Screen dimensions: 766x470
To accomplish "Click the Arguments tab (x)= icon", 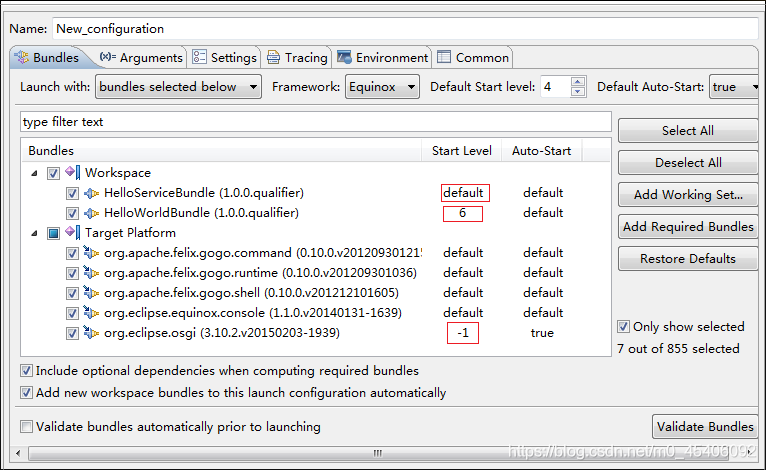I will coord(107,57).
